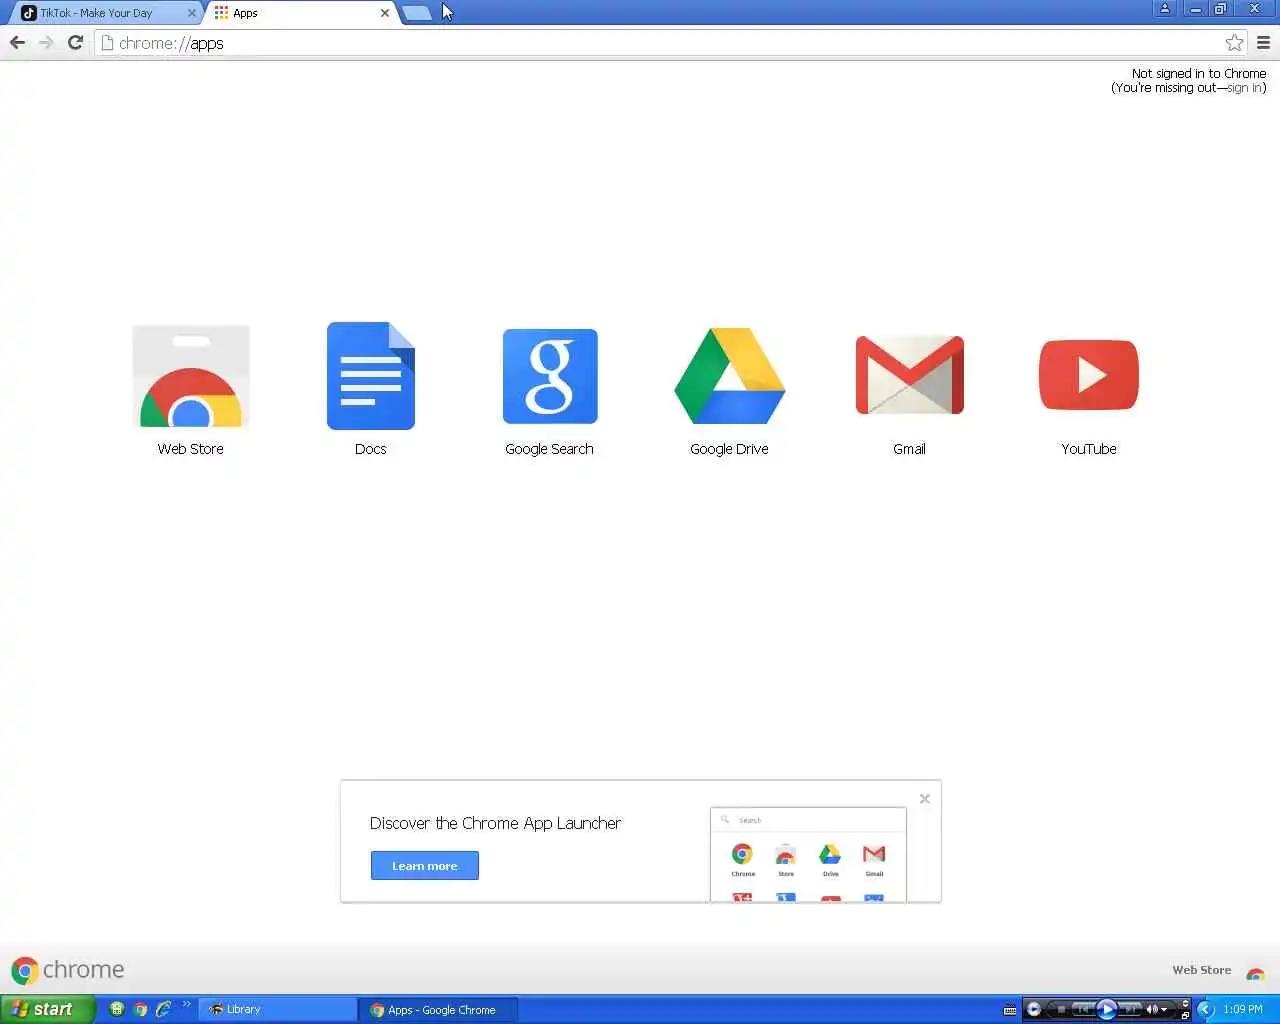Bookmark this page with the star icon
Viewport: 1280px width, 1024px height.
coord(1234,43)
